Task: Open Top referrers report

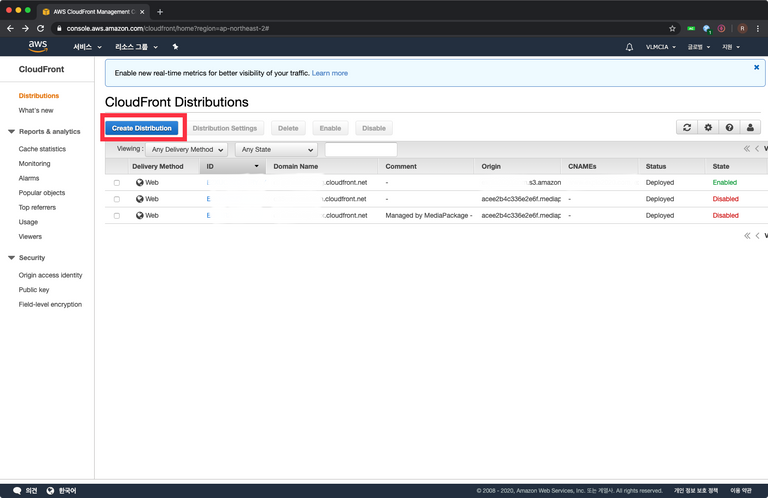Action: 37,207
